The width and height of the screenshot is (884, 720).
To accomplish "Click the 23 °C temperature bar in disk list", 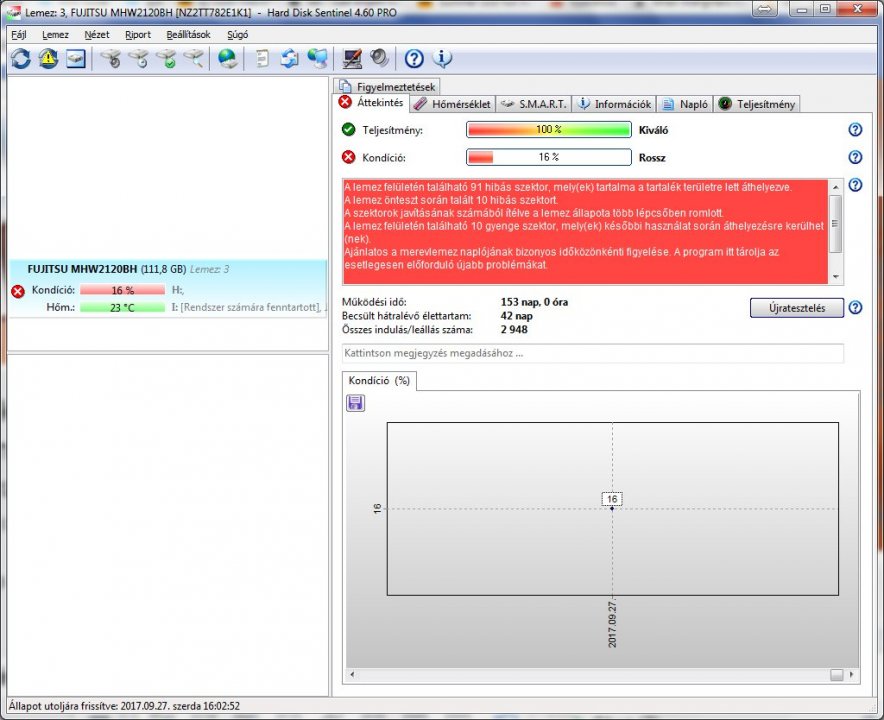I will tap(122, 308).
